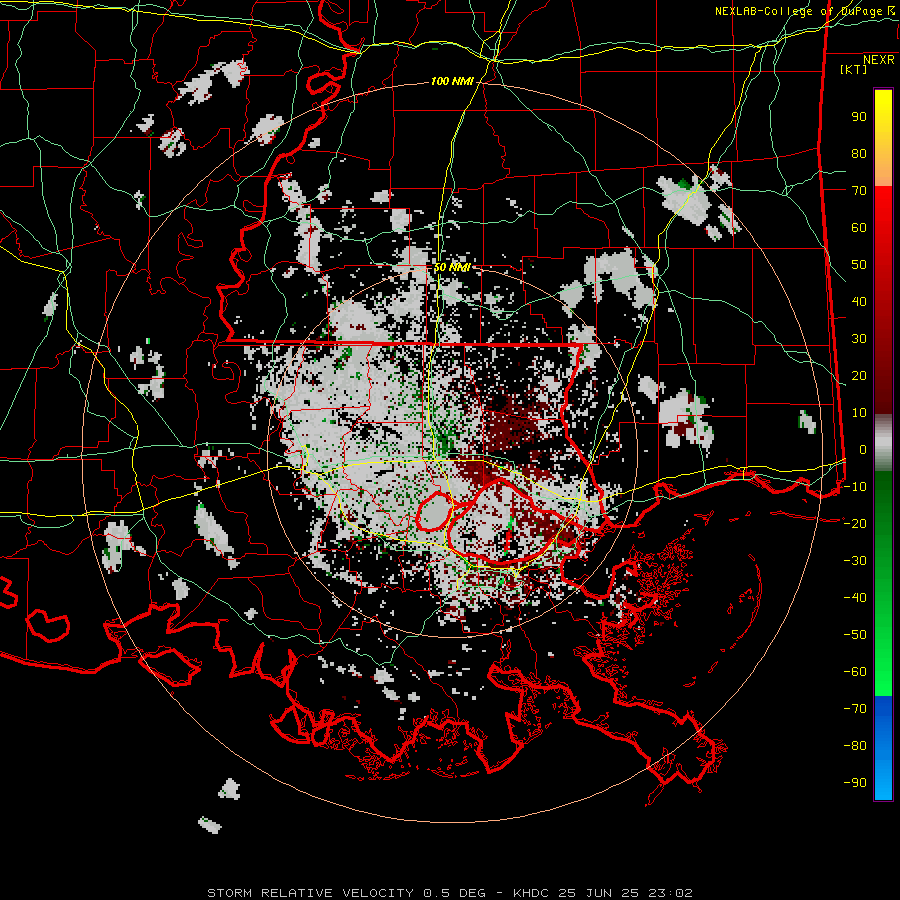This screenshot has width=900, height=900.
Task: Click the '50 NMI' range ring label
Action: (451, 267)
